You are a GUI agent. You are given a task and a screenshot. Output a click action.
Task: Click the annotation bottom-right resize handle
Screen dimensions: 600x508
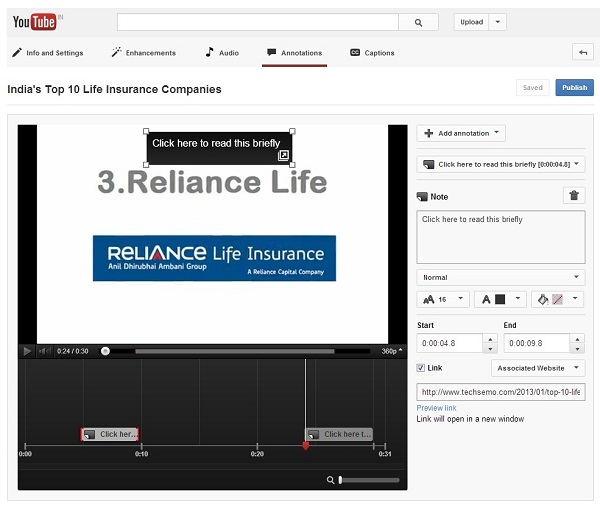tap(292, 164)
